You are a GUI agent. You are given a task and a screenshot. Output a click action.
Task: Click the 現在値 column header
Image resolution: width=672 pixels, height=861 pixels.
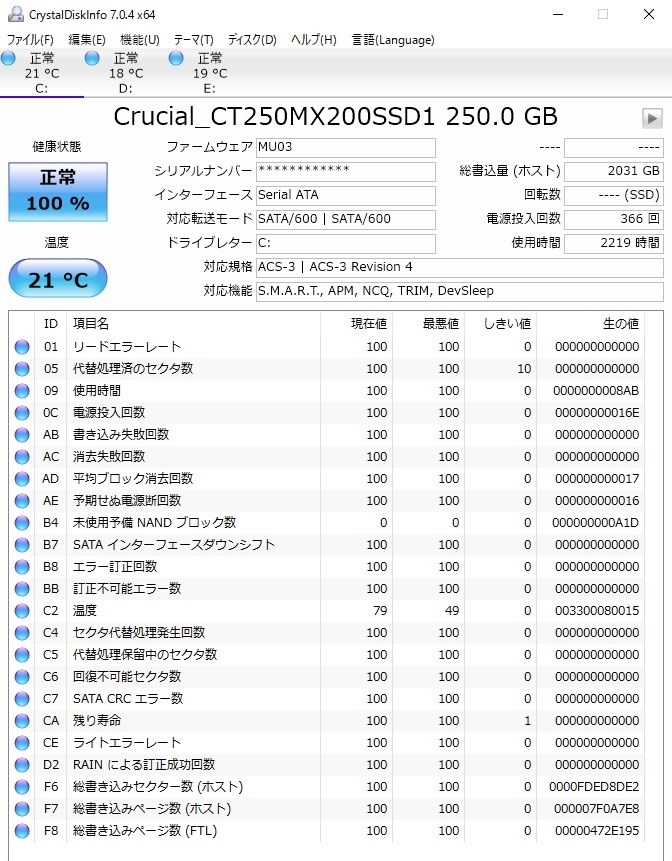[x=356, y=323]
